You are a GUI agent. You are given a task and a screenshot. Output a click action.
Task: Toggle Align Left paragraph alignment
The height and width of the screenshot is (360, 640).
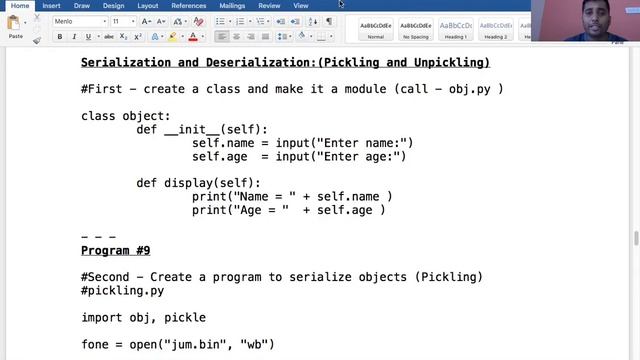tap(222, 37)
